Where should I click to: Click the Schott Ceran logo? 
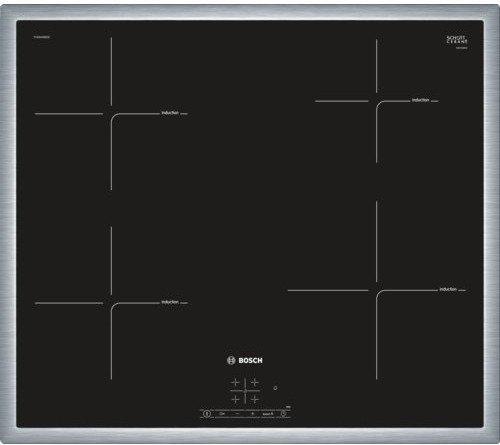point(457,40)
